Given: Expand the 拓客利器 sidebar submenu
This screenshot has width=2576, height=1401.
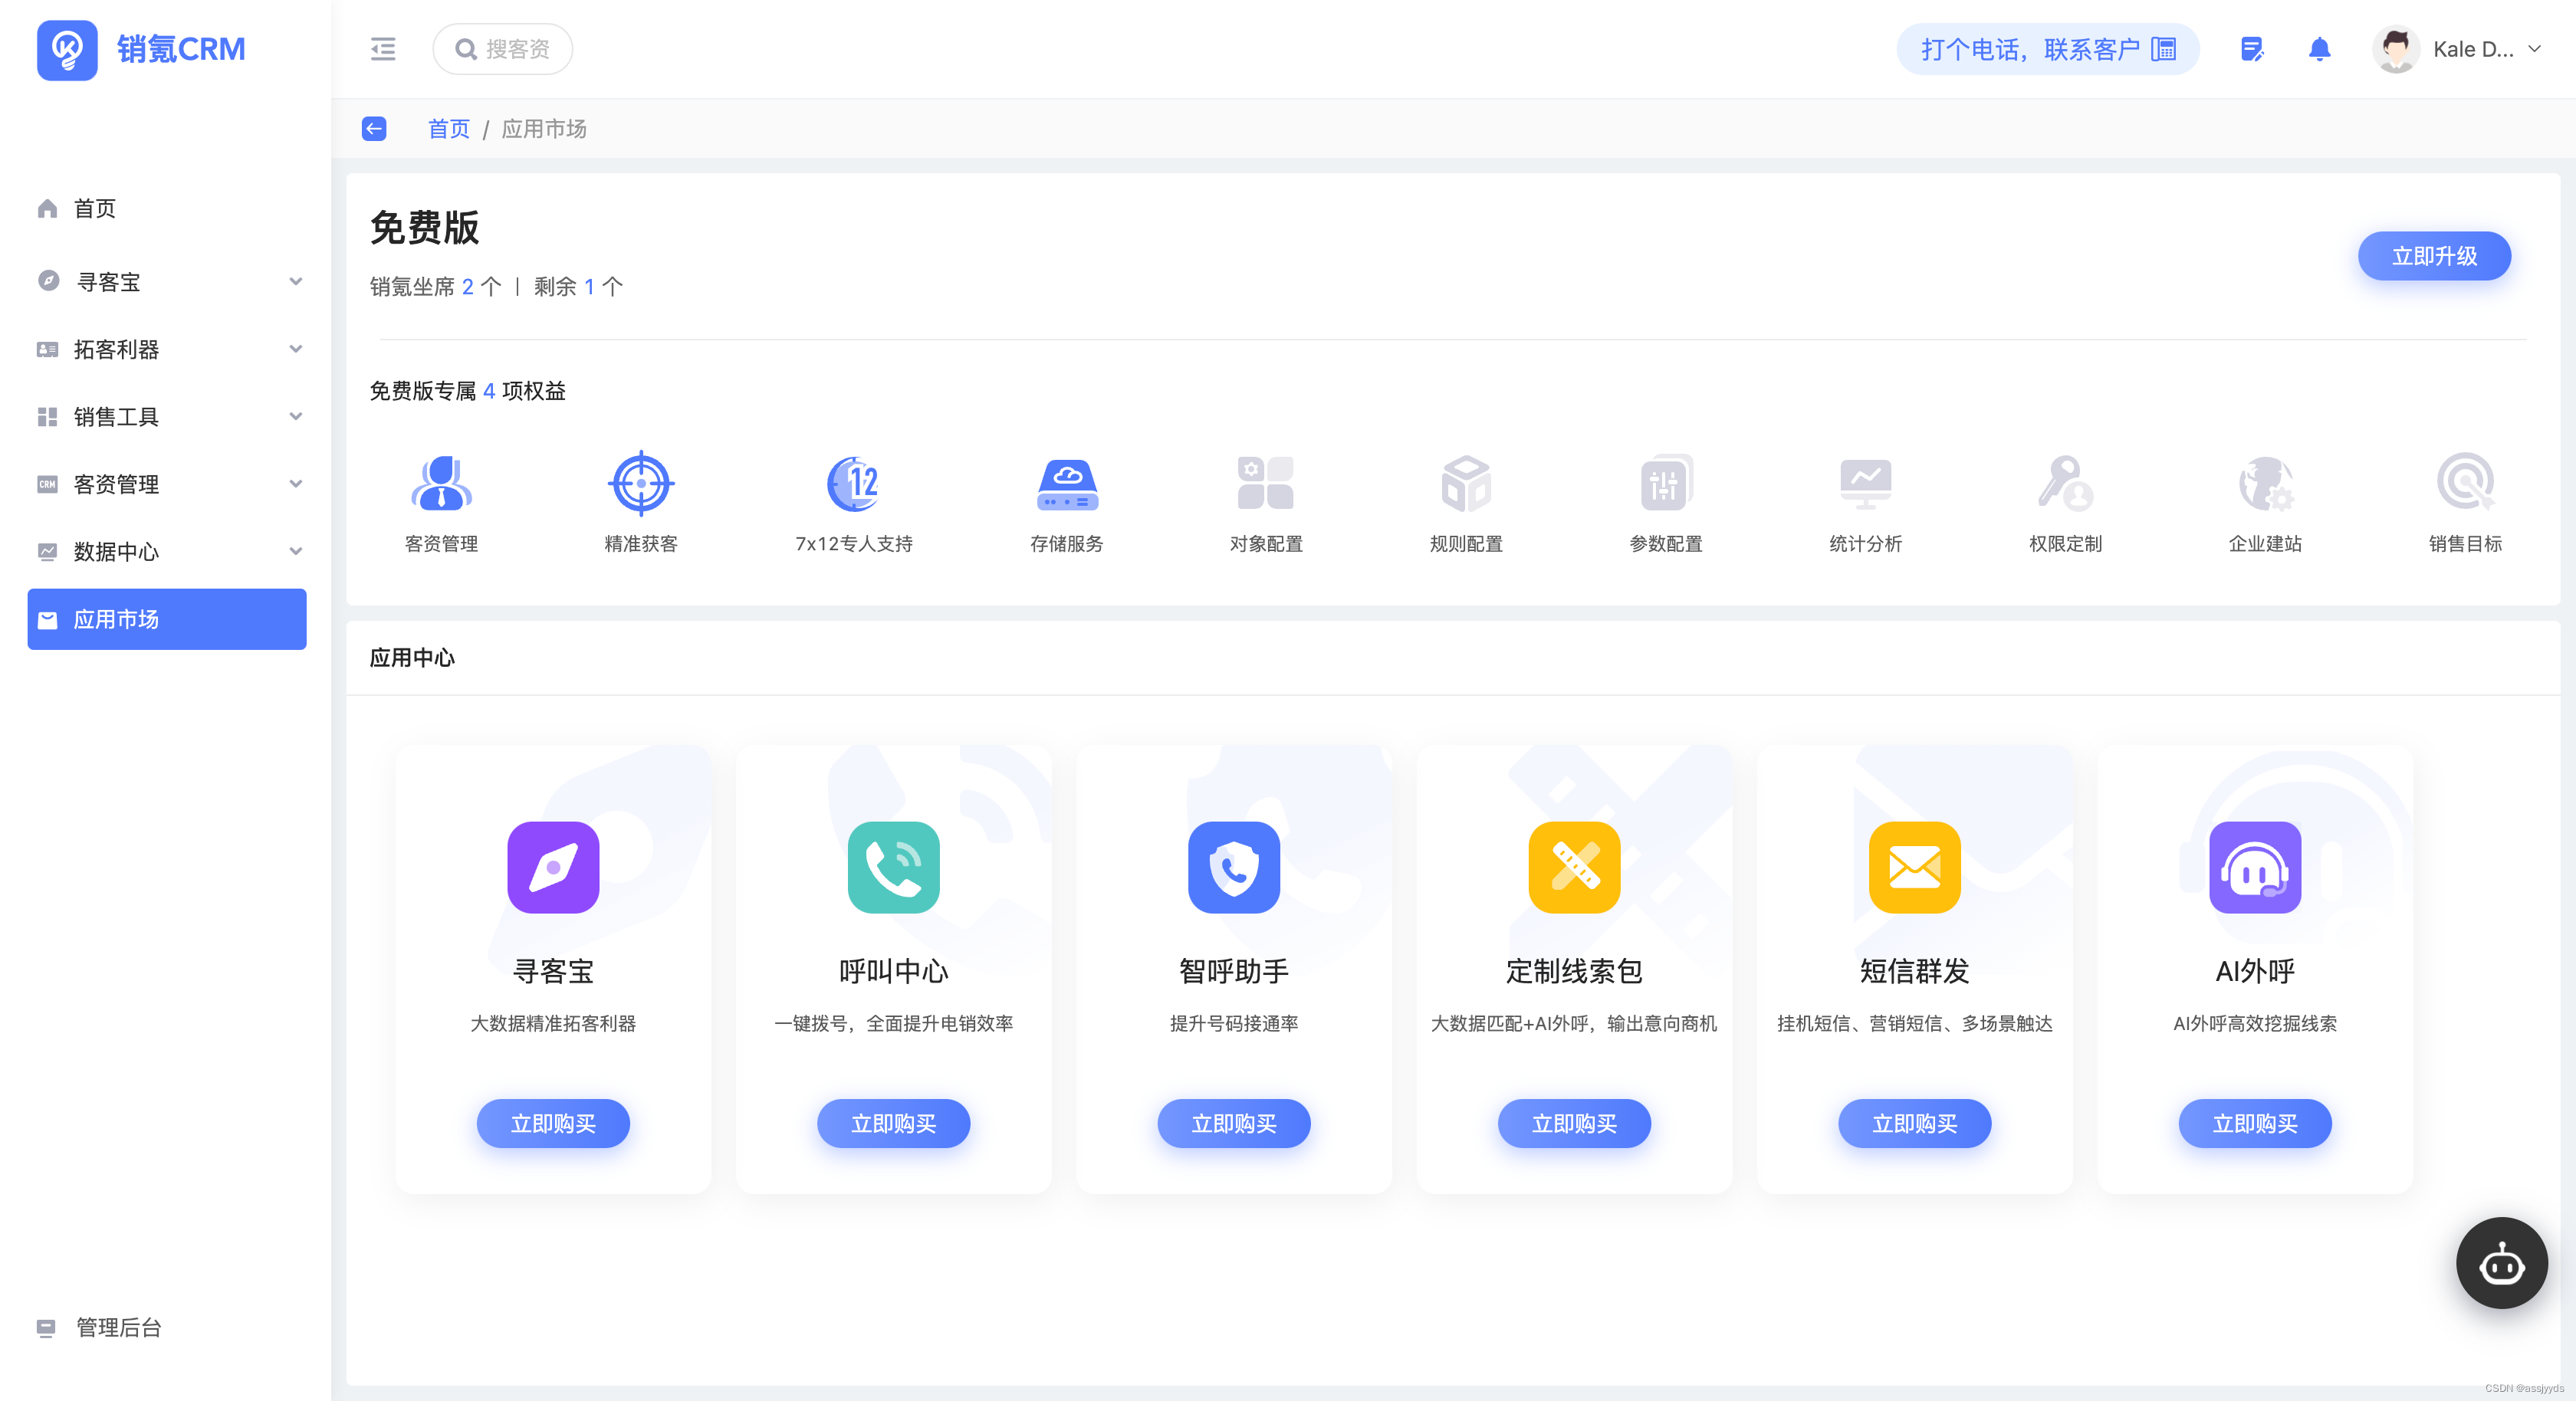Looking at the screenshot, I should coord(167,349).
